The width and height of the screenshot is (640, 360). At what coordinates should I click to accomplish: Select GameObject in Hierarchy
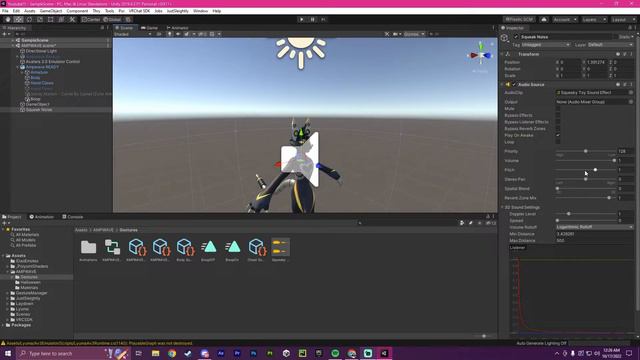pyautogui.click(x=38, y=104)
